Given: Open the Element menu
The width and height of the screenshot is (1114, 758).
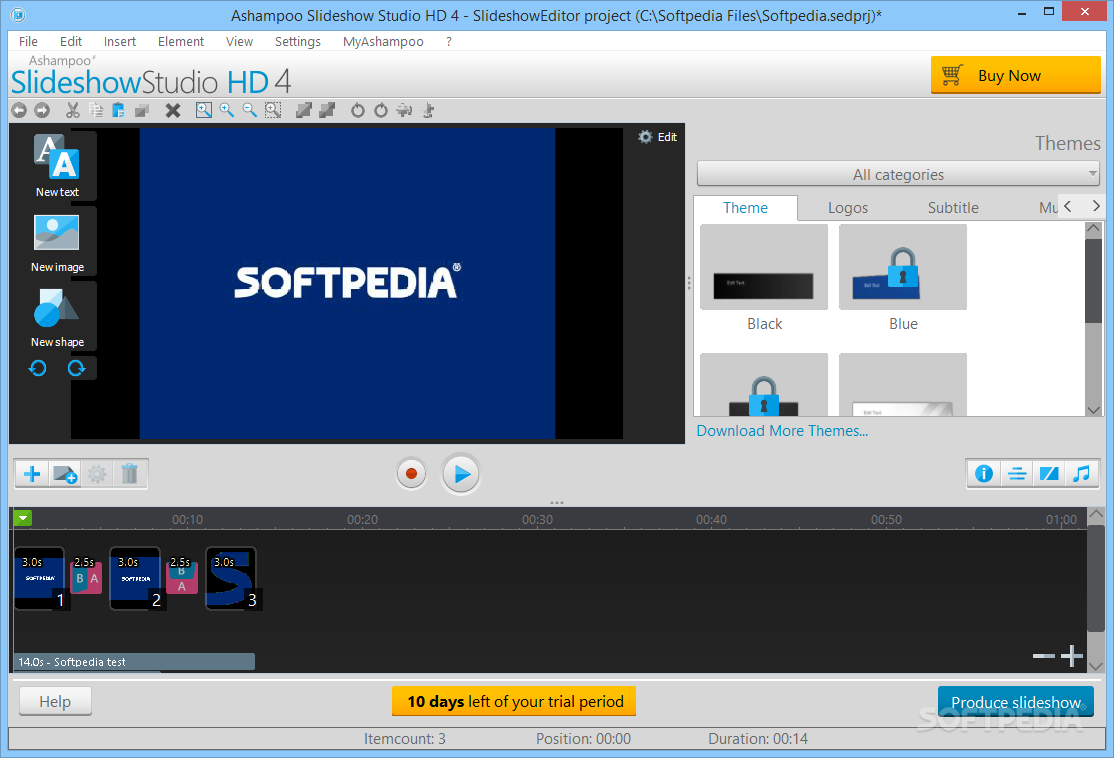Looking at the screenshot, I should 180,42.
